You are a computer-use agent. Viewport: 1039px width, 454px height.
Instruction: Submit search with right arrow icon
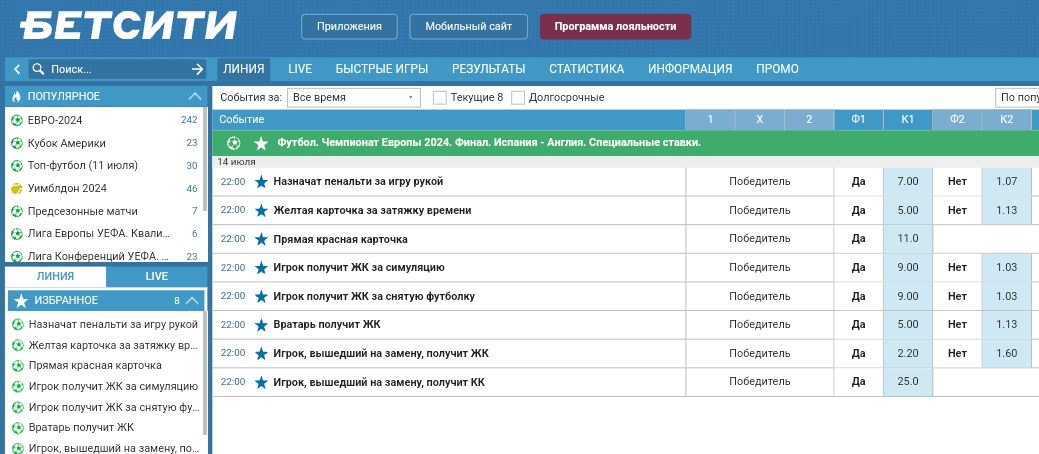(197, 69)
